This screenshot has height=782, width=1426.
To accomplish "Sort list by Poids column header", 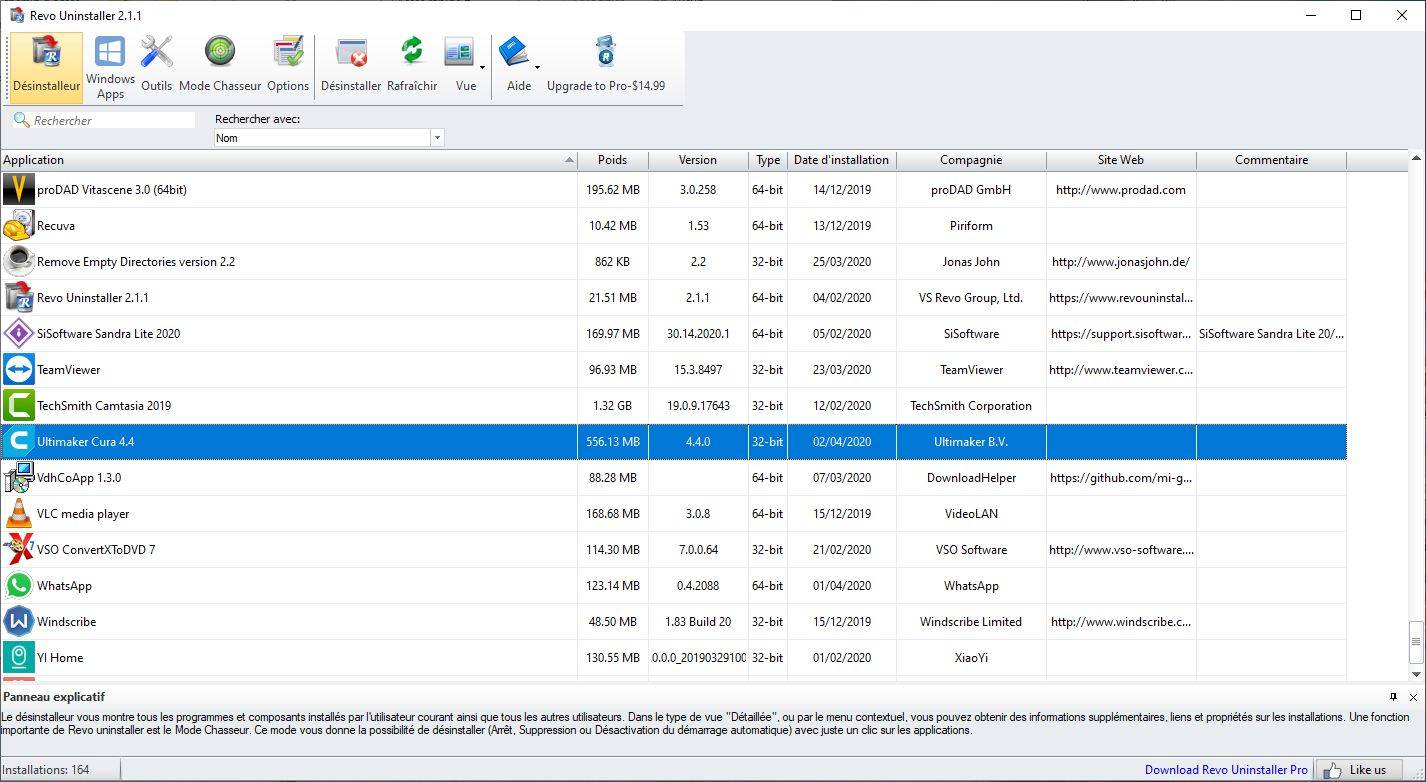I will coord(612,160).
